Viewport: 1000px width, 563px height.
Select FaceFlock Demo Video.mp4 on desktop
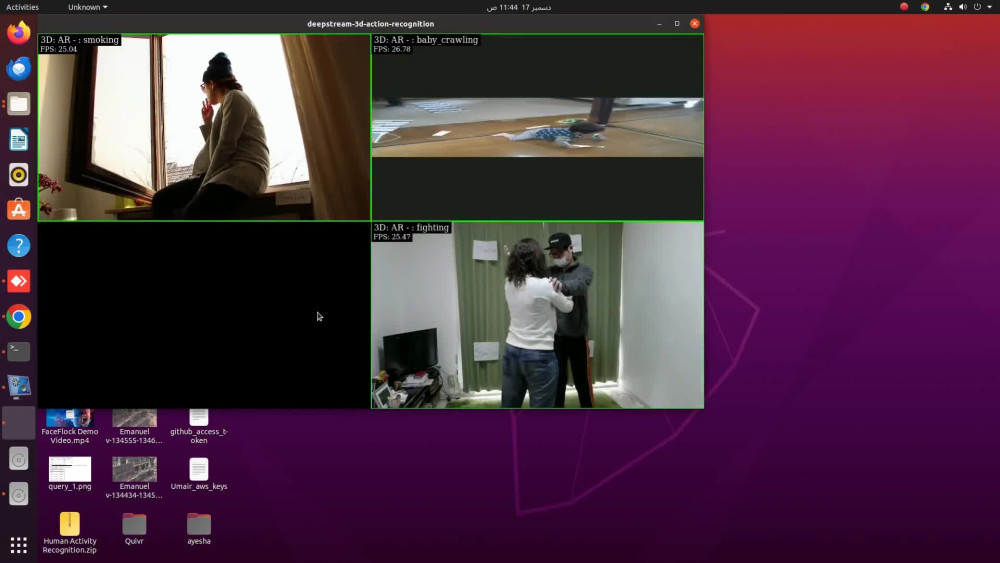pyautogui.click(x=70, y=427)
